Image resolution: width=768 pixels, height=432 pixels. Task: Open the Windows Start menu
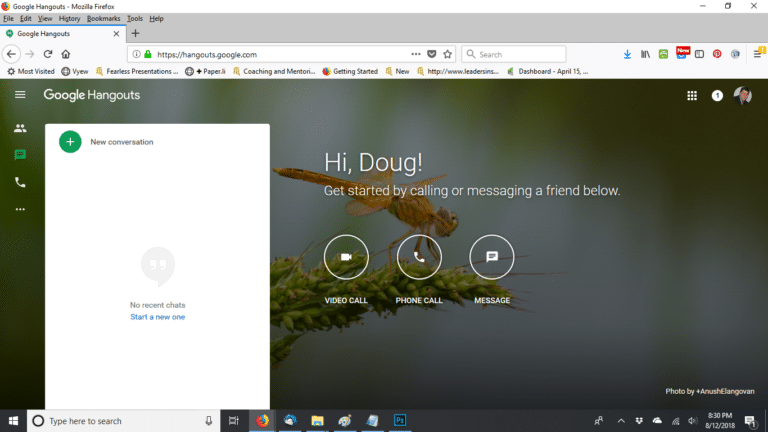click(13, 421)
